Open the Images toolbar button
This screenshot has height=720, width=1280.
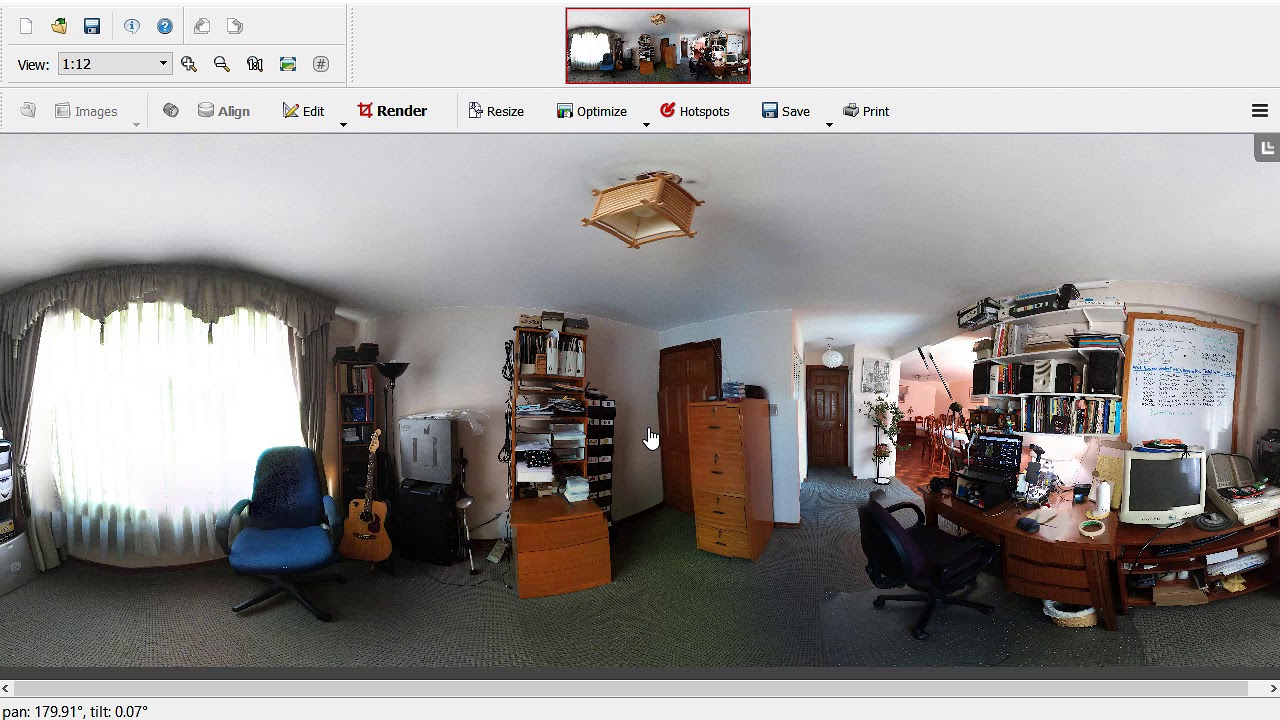(86, 111)
